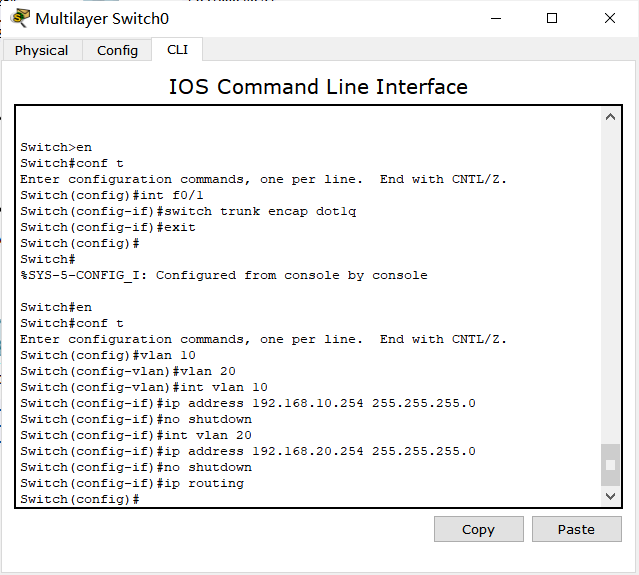Maximize the Multilayer Switch0 window
The height and width of the screenshot is (575, 639).
(552, 18)
